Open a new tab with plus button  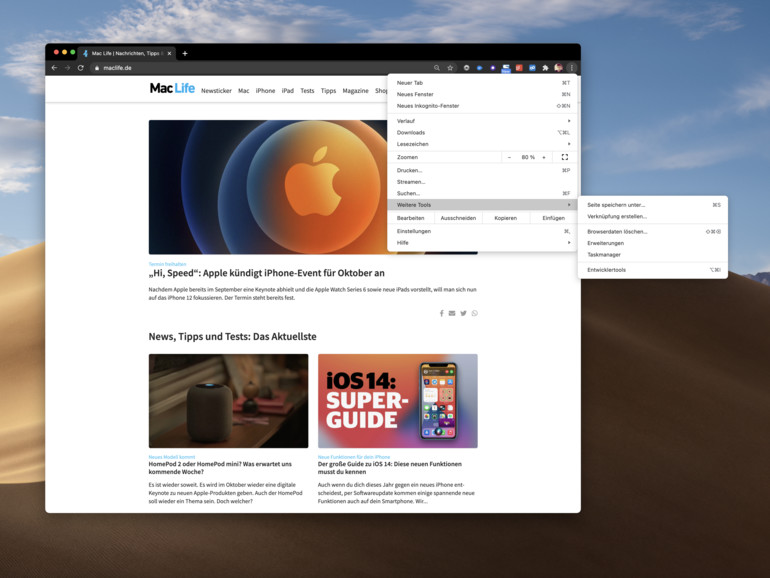point(185,54)
